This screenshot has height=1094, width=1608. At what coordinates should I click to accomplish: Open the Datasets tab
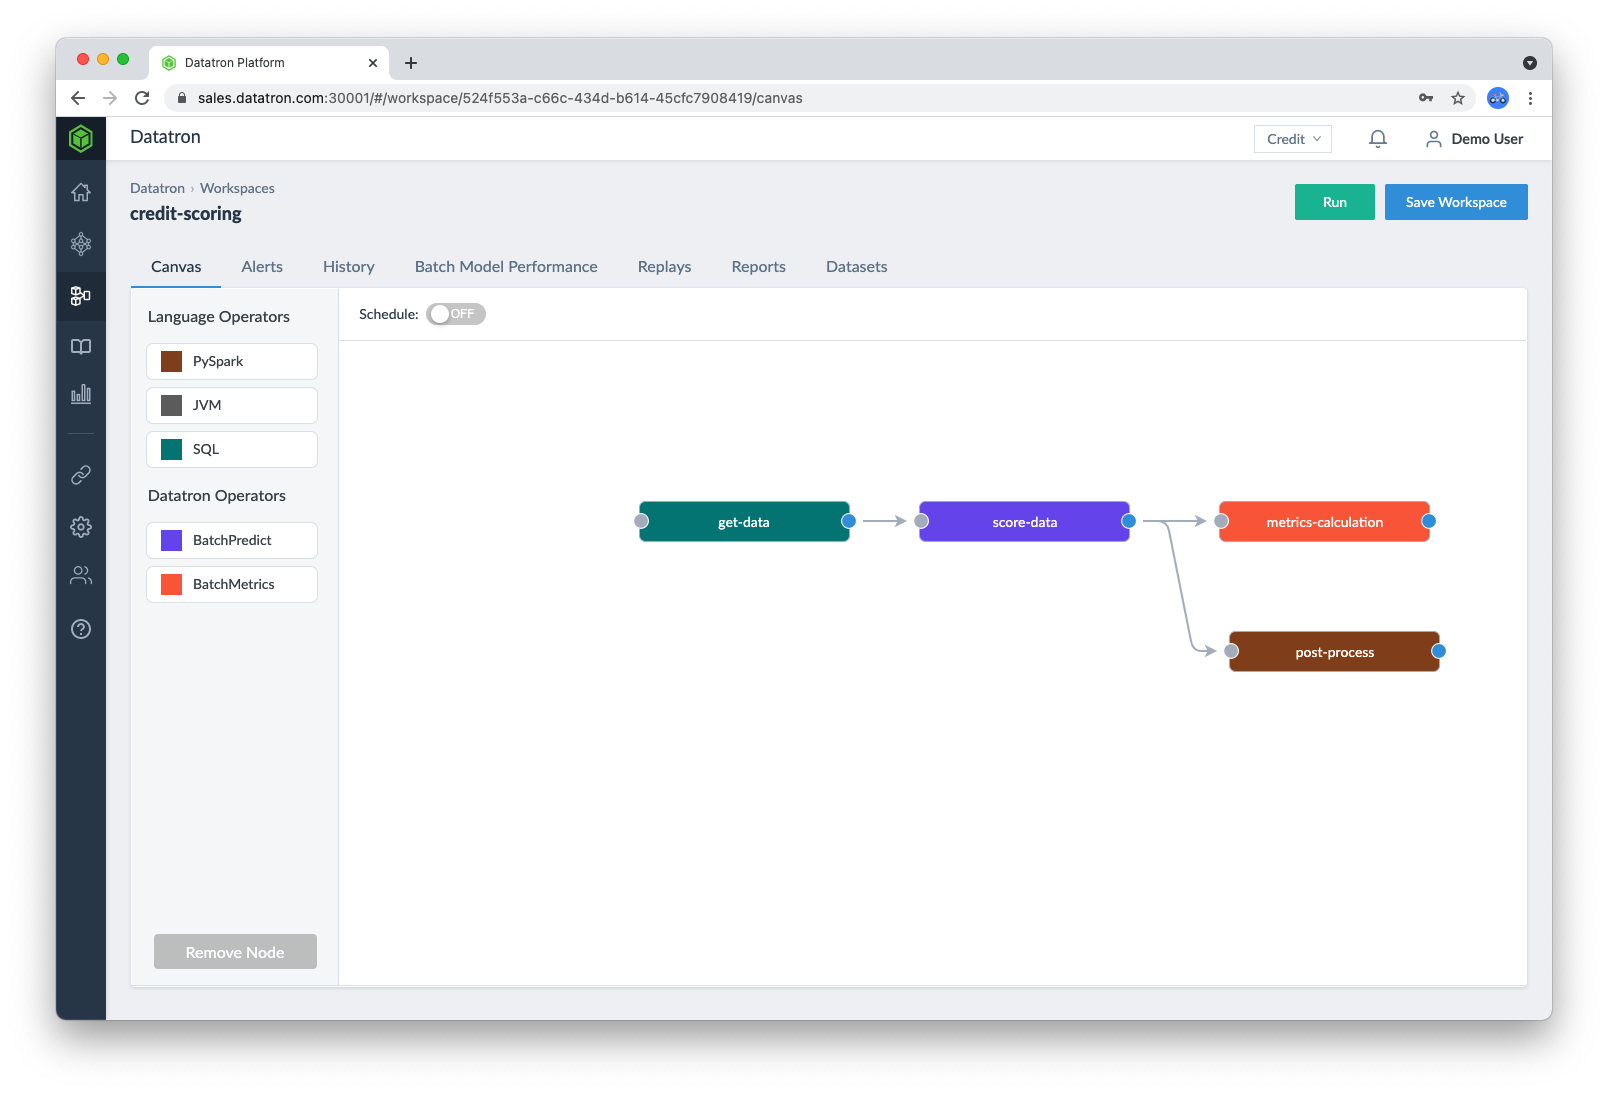click(x=857, y=267)
